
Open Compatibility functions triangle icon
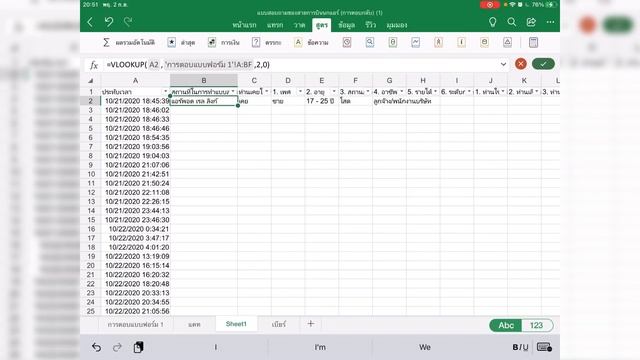507,42
